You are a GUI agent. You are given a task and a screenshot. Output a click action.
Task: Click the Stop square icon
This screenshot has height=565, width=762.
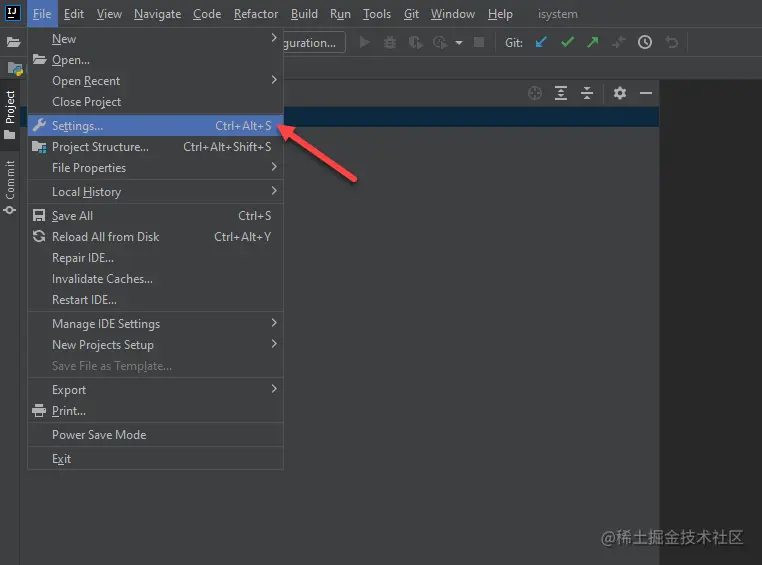point(479,42)
